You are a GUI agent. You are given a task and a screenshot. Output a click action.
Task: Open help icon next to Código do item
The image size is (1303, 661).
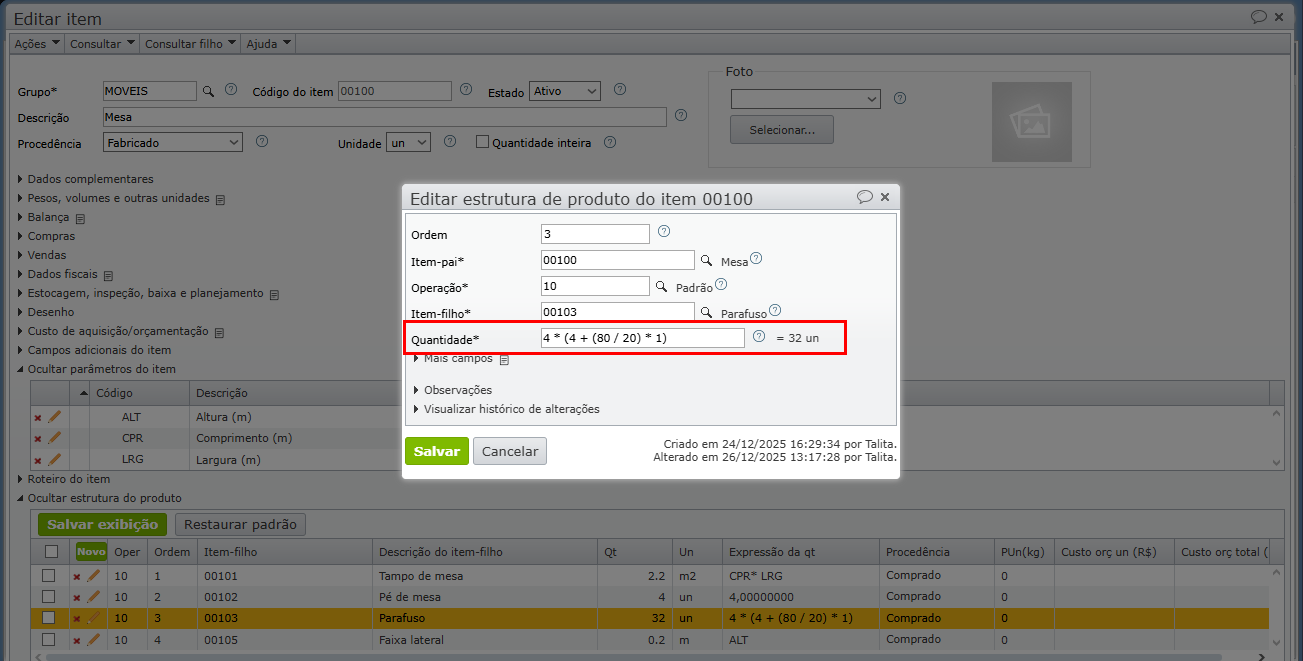pyautogui.click(x=466, y=89)
